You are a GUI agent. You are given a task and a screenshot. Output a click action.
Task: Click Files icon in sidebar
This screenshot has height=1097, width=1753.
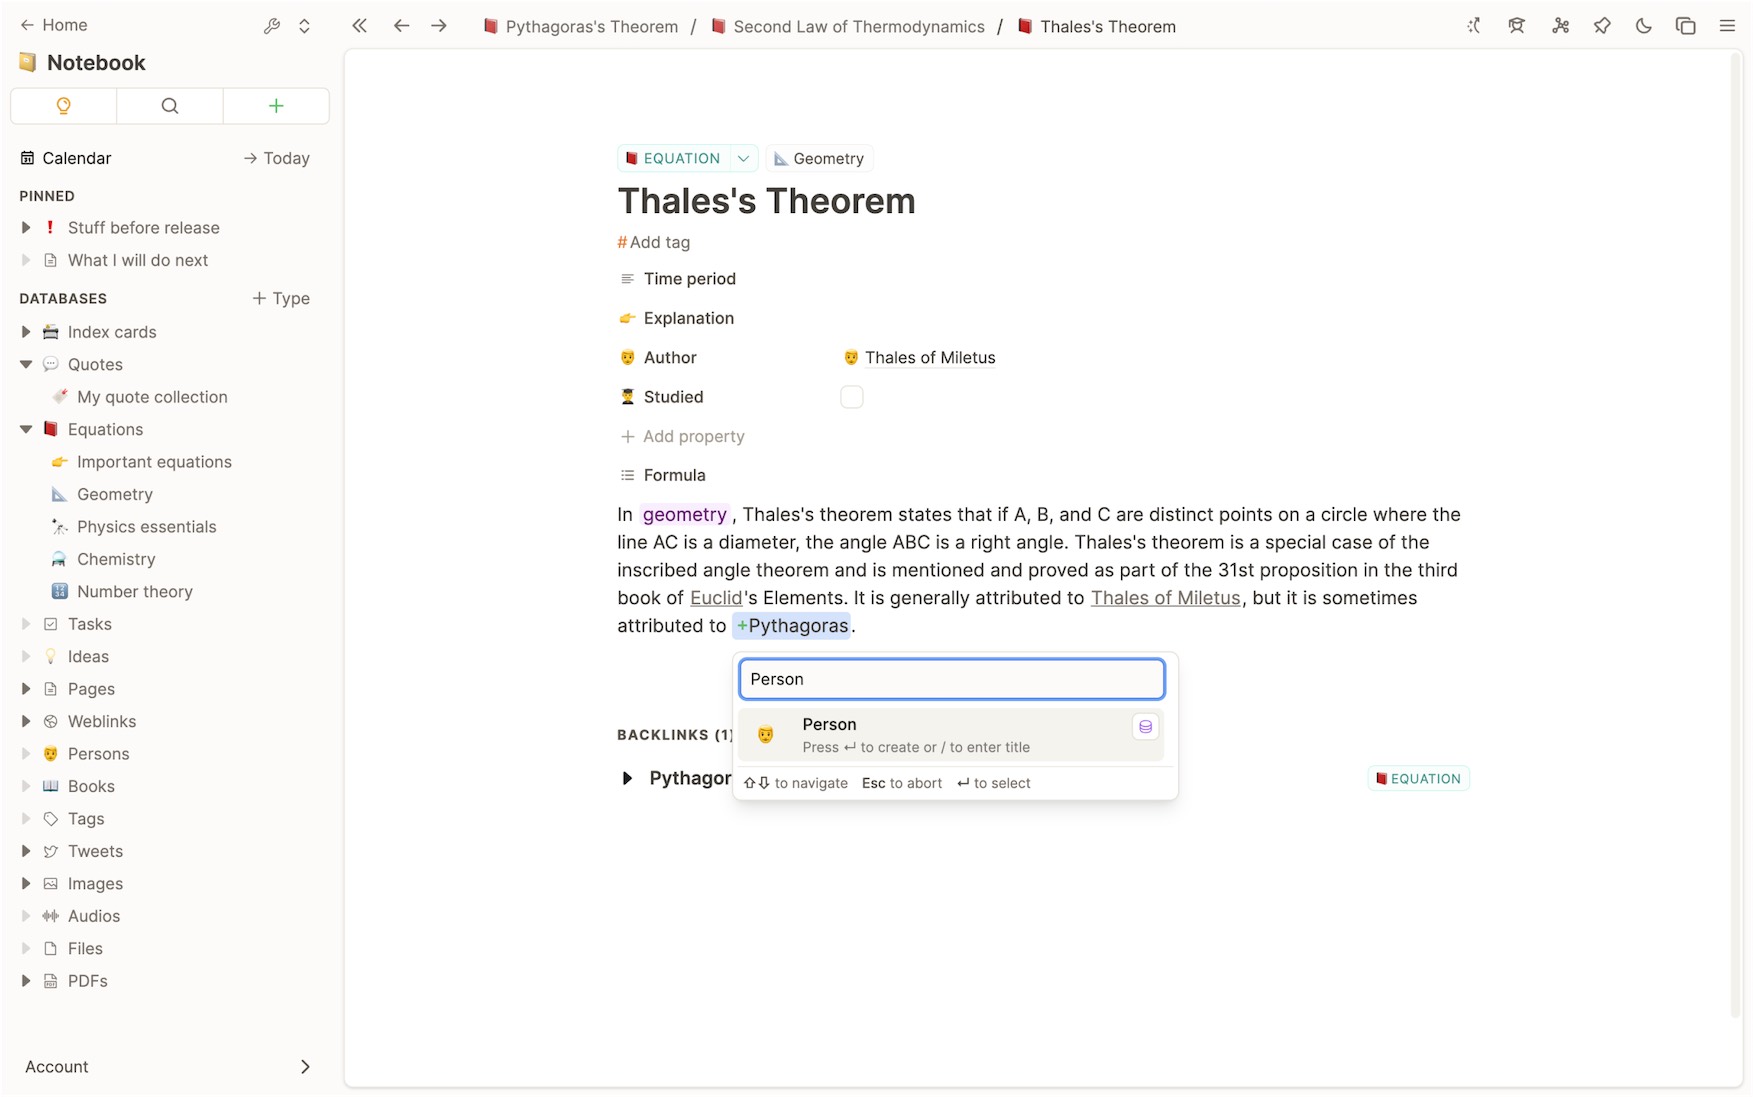[x=51, y=949]
